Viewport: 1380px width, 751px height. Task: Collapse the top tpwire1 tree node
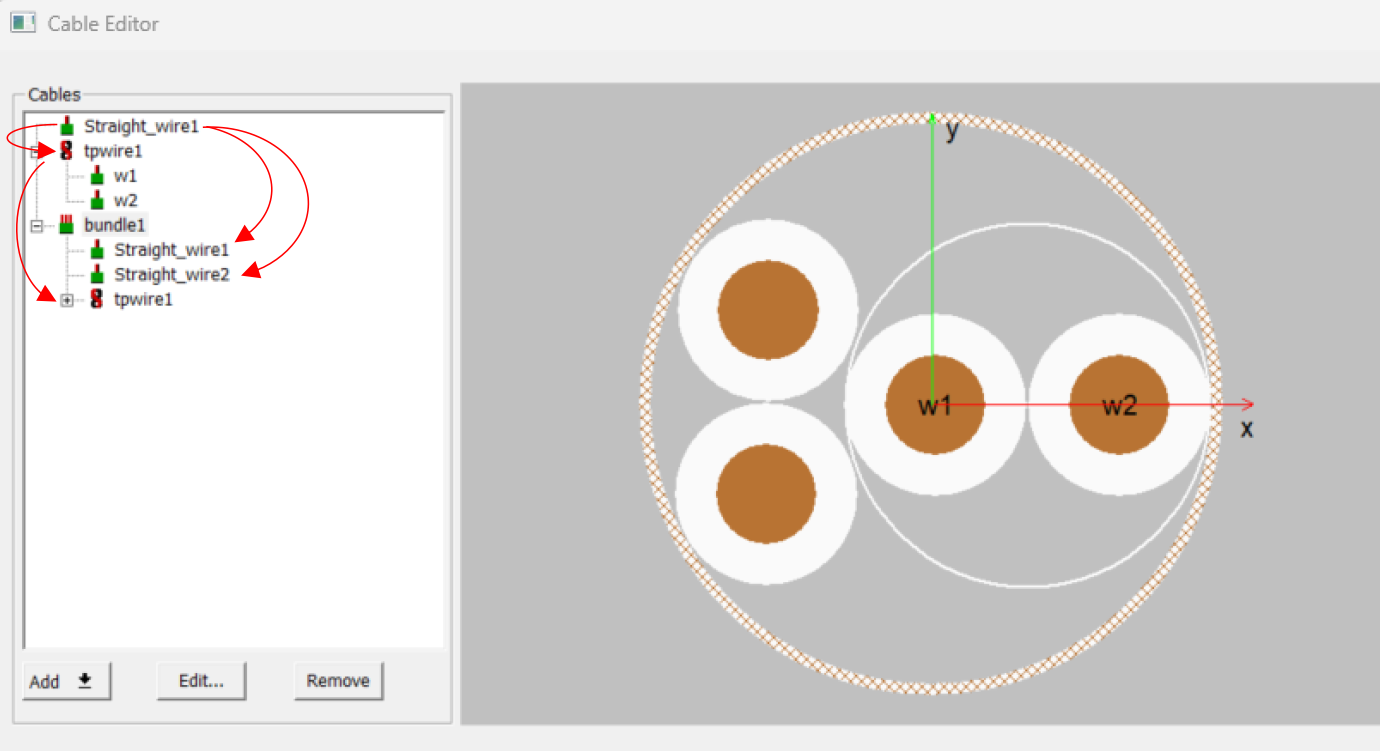pos(35,150)
